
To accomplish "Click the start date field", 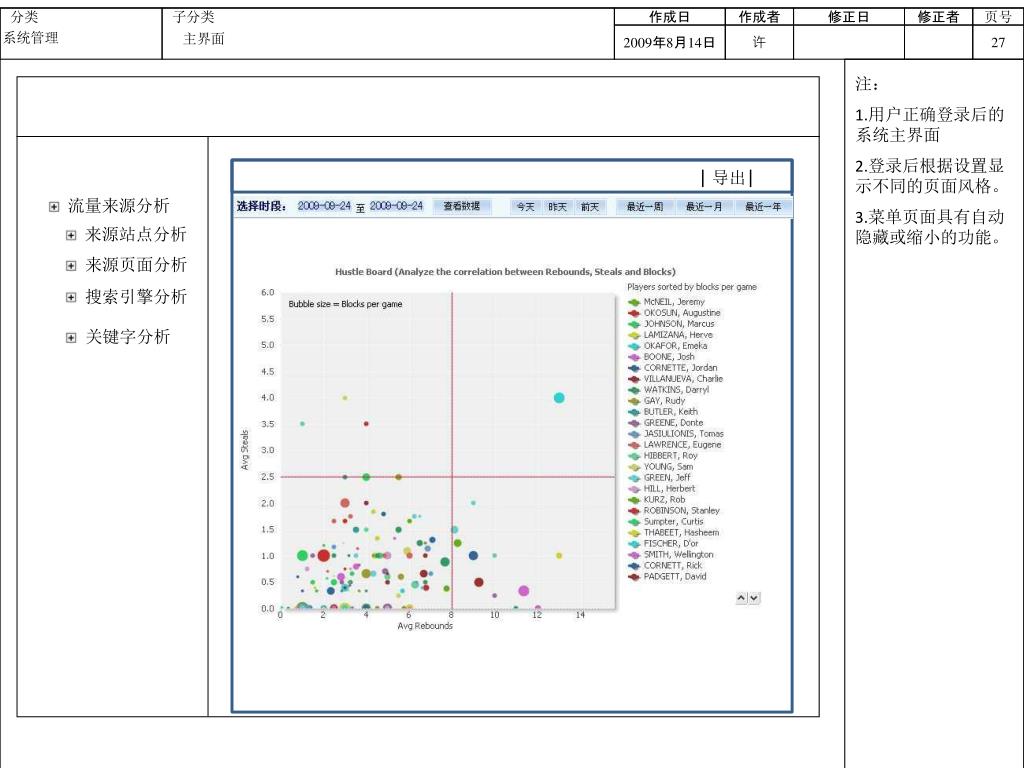I will (324, 206).
